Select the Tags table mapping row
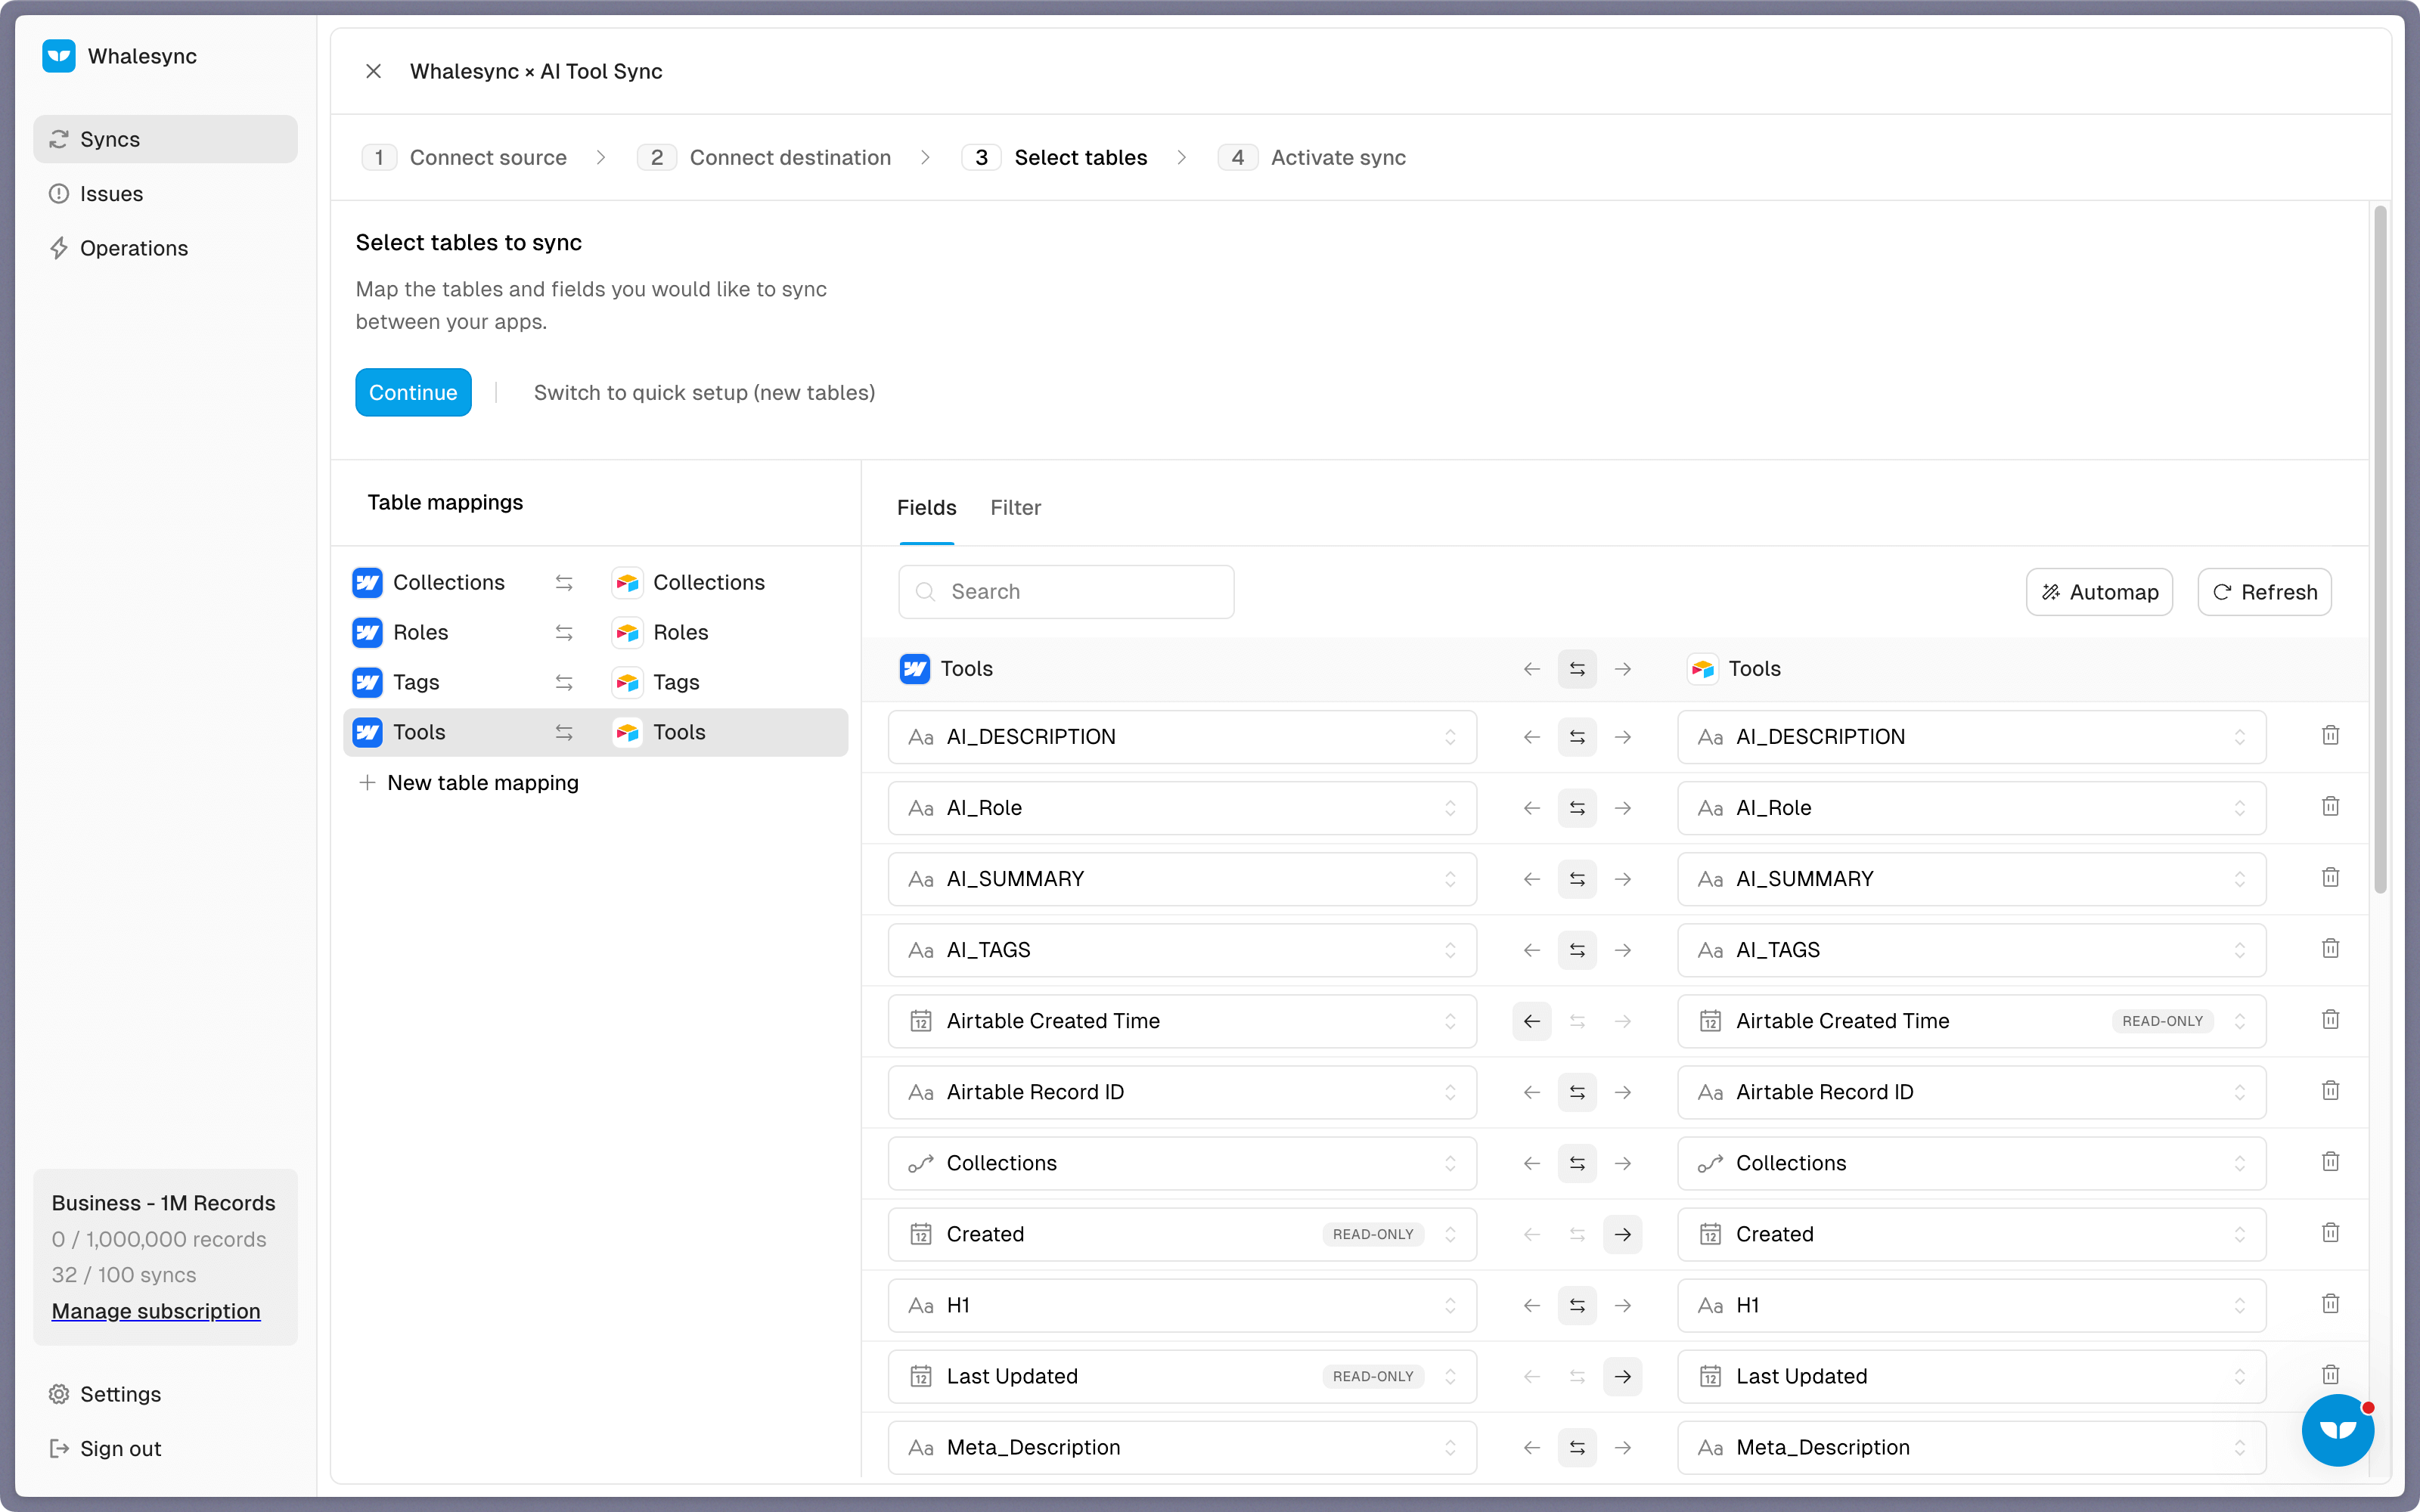Image resolution: width=2420 pixels, height=1512 pixels. tap(595, 683)
